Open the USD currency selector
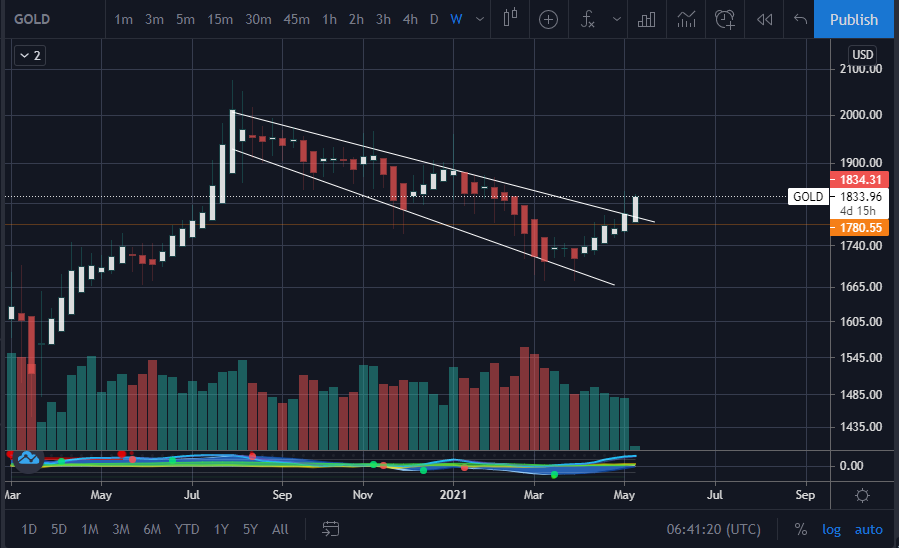The height and width of the screenshot is (548, 899). pos(862,54)
